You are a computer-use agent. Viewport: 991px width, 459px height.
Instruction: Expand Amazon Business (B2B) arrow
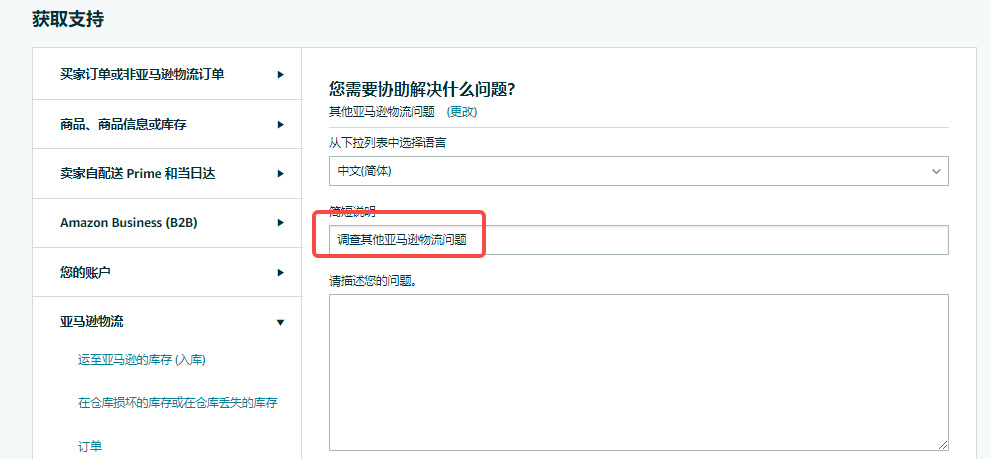click(281, 223)
